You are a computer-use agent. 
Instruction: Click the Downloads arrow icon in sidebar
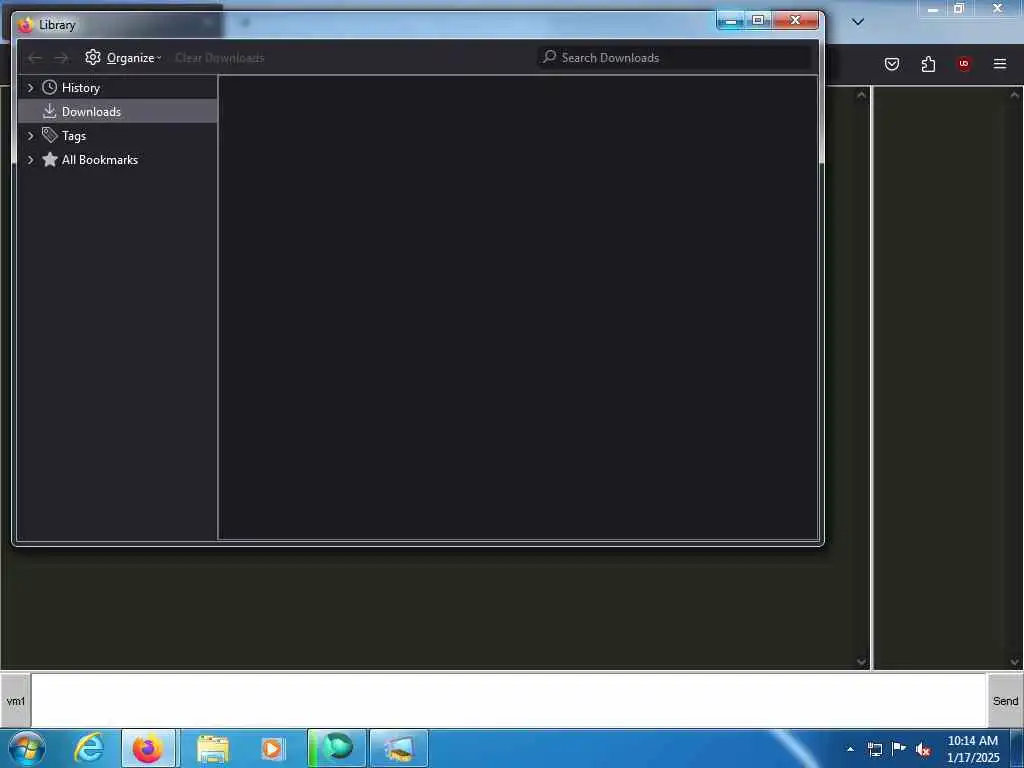tap(50, 111)
